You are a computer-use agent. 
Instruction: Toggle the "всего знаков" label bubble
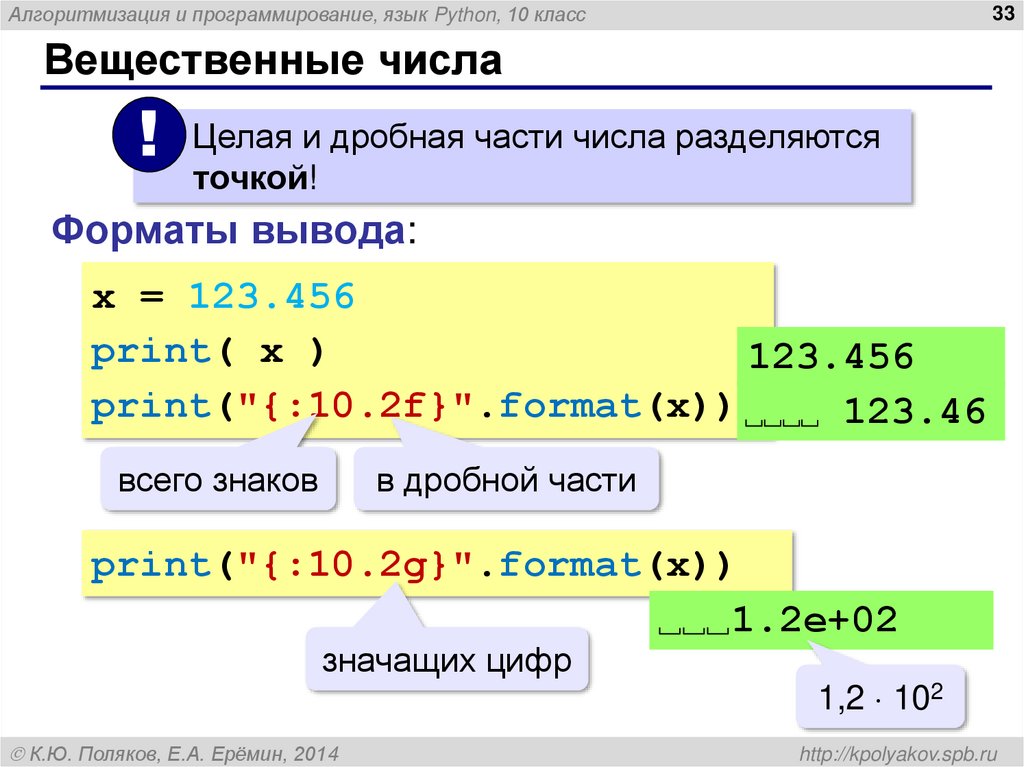click(220, 479)
